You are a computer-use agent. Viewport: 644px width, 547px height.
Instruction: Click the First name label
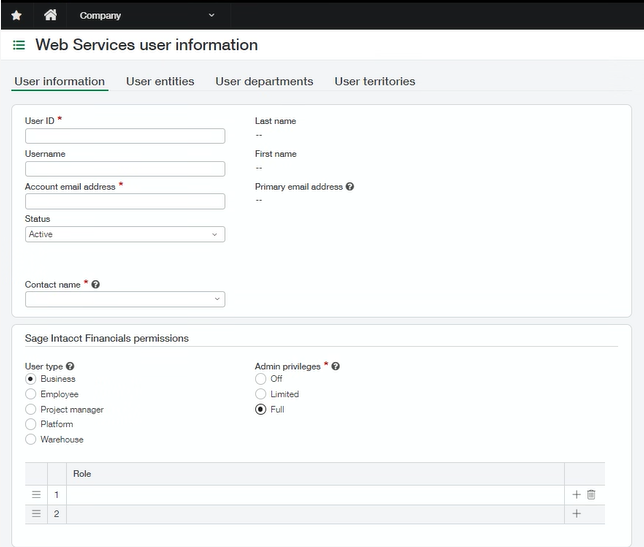(276, 154)
